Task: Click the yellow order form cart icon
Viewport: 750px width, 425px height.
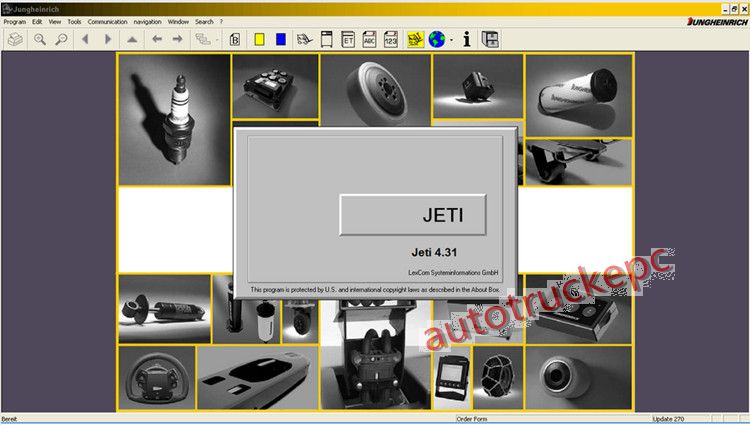Action: (415, 39)
